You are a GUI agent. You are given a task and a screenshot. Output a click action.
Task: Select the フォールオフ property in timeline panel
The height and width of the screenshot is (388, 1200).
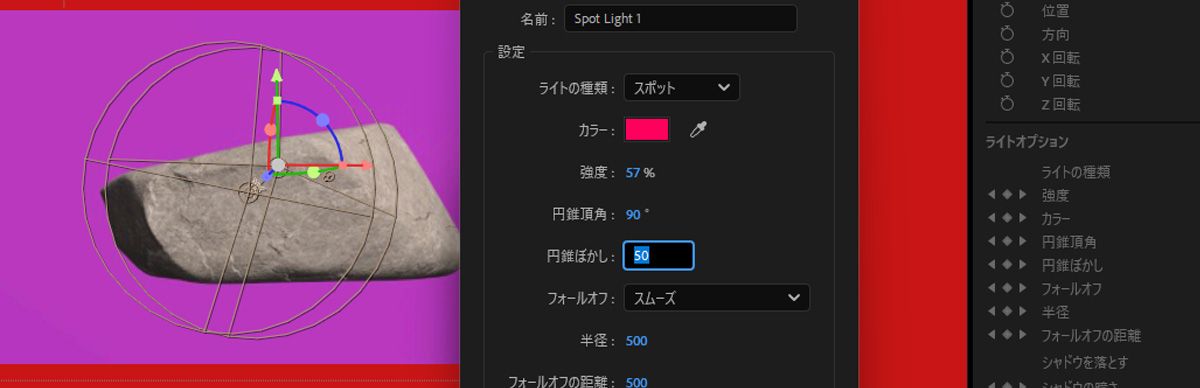point(1071,288)
